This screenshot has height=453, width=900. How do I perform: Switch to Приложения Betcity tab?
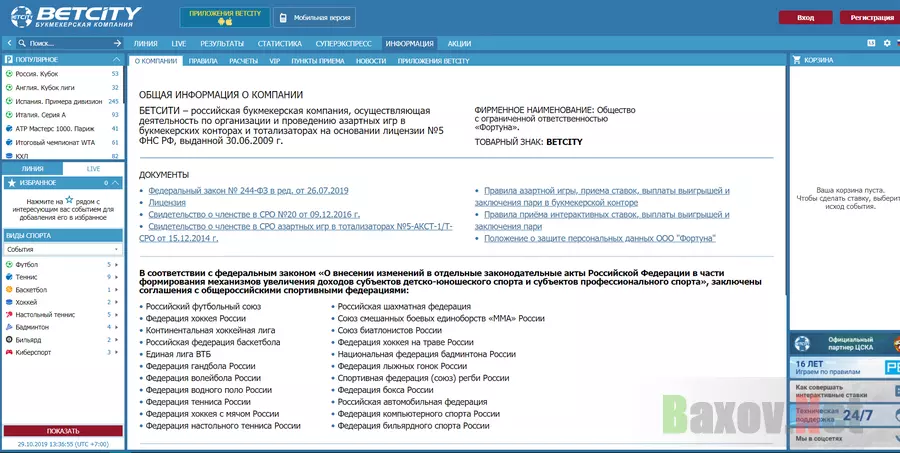(433, 61)
